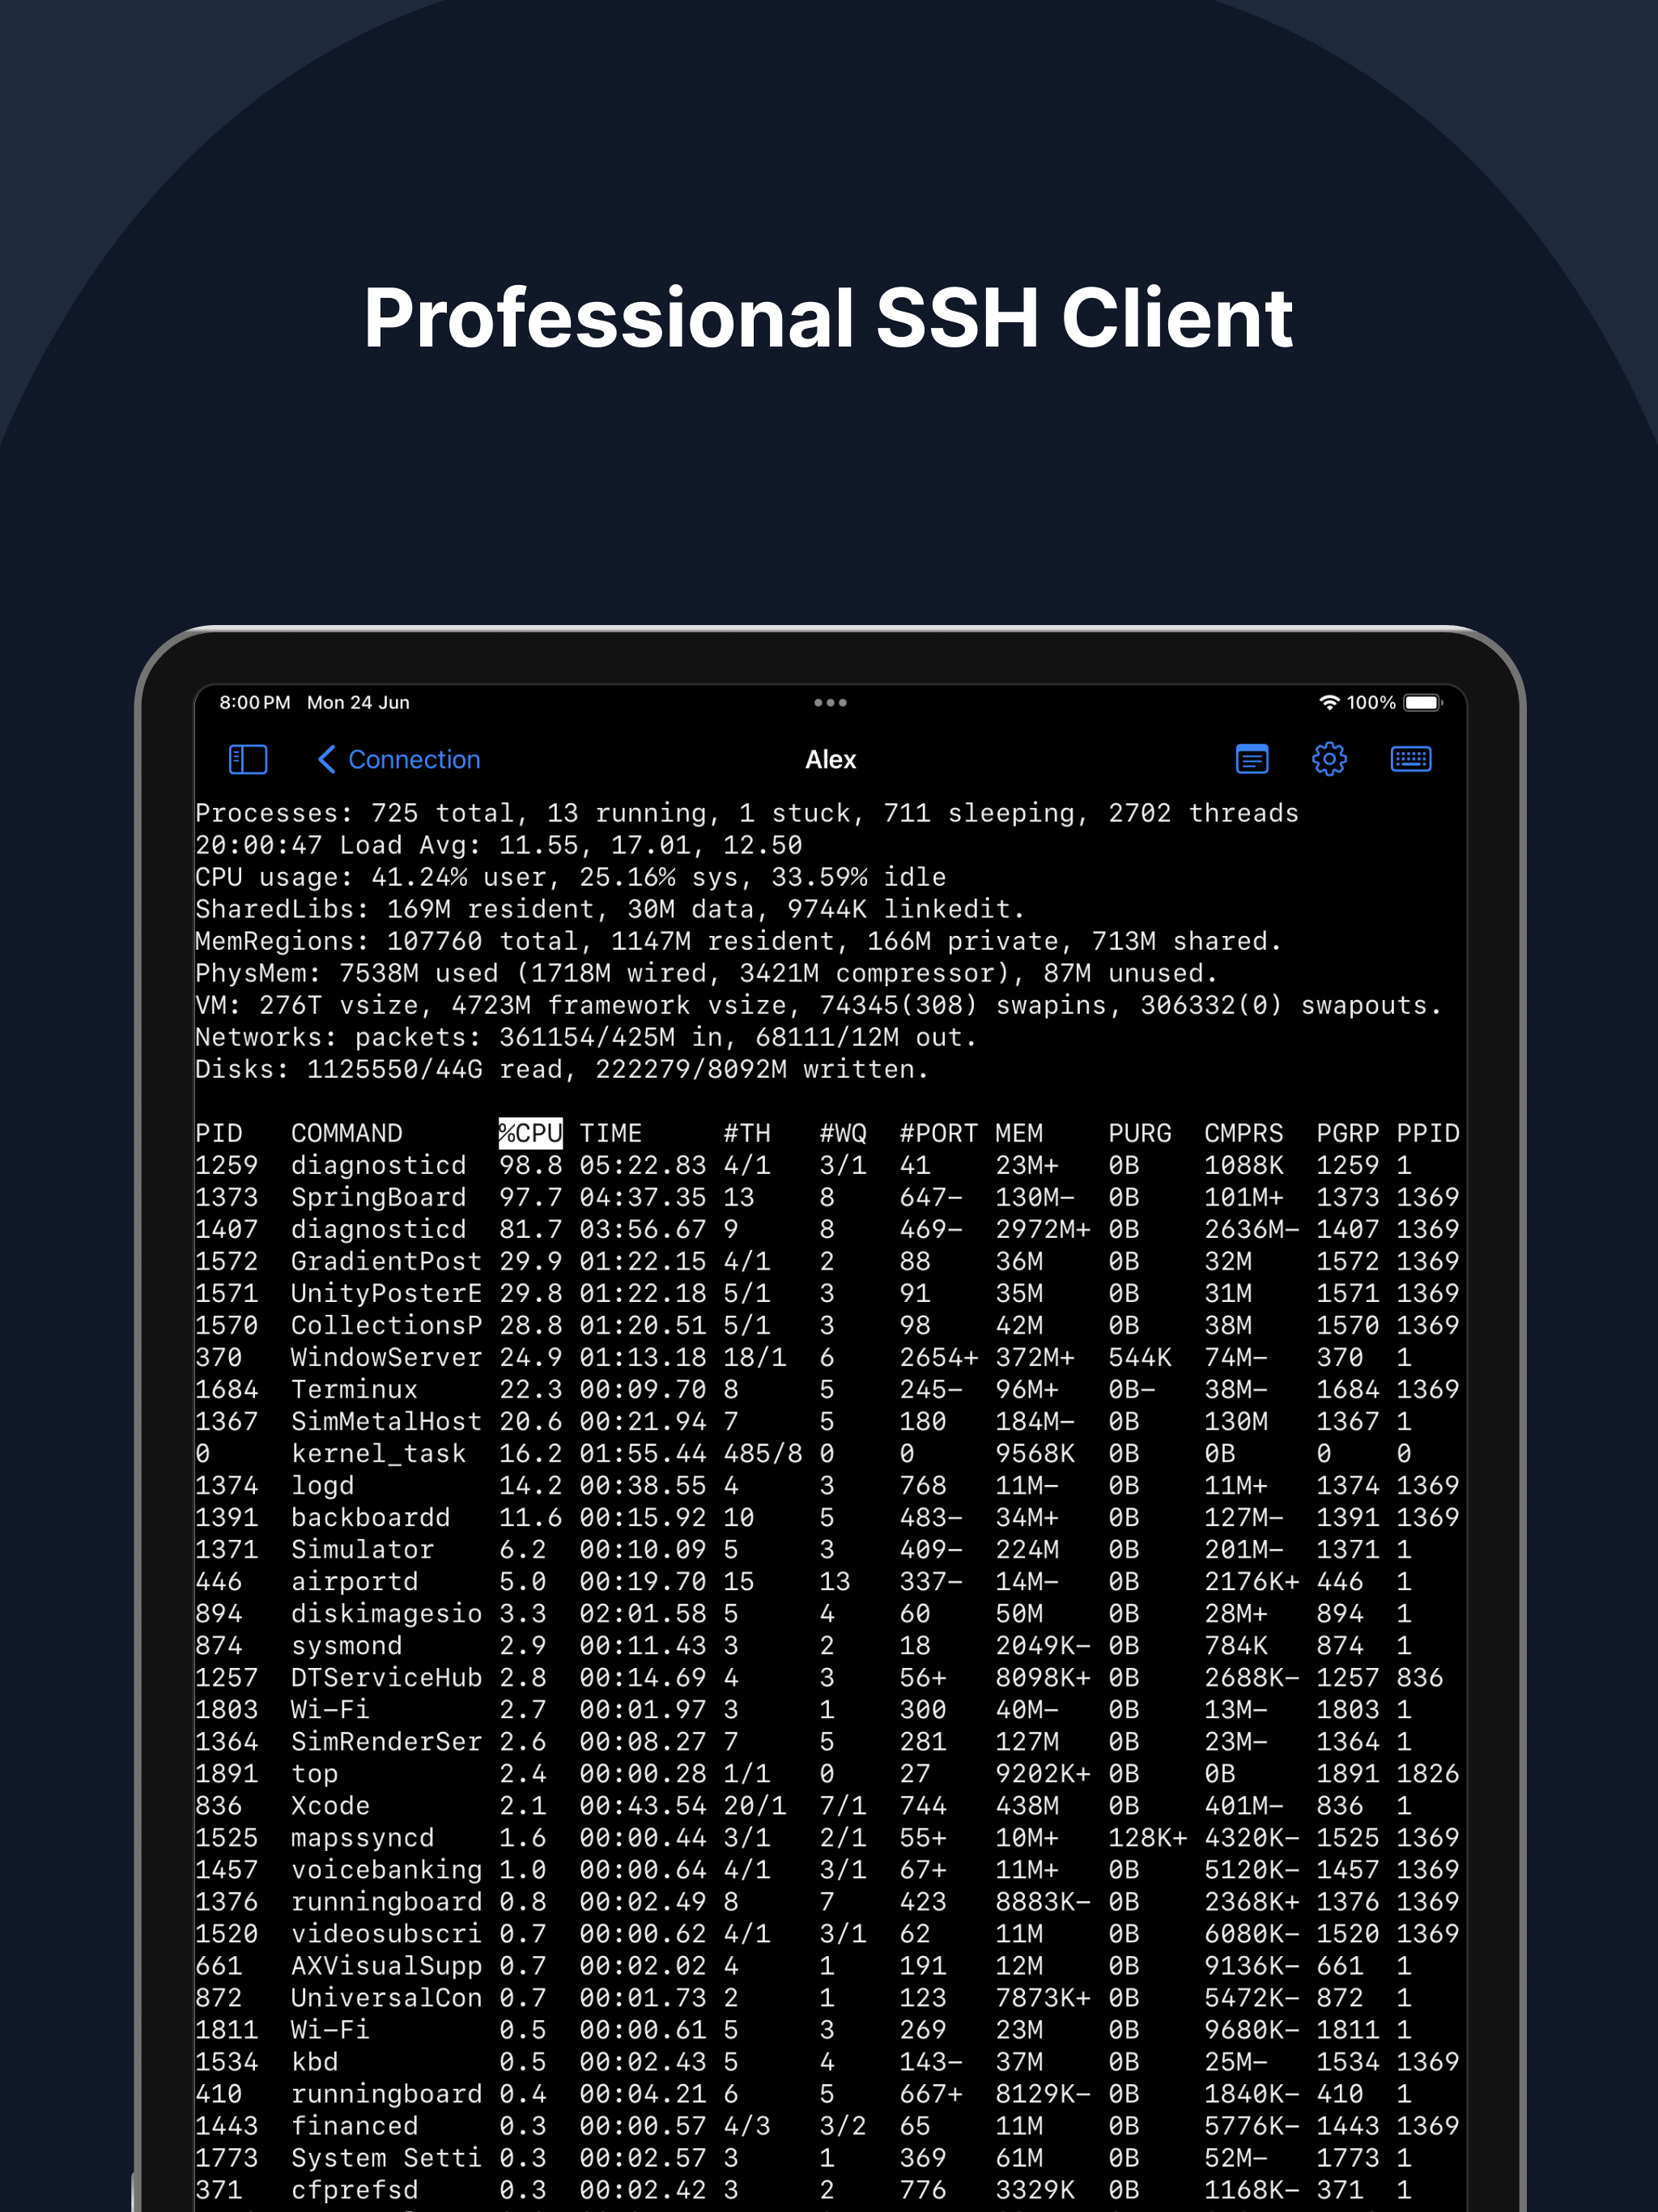Screen dimensions: 1658x2212
Task: Select the backboardd process name
Action: [371, 1517]
